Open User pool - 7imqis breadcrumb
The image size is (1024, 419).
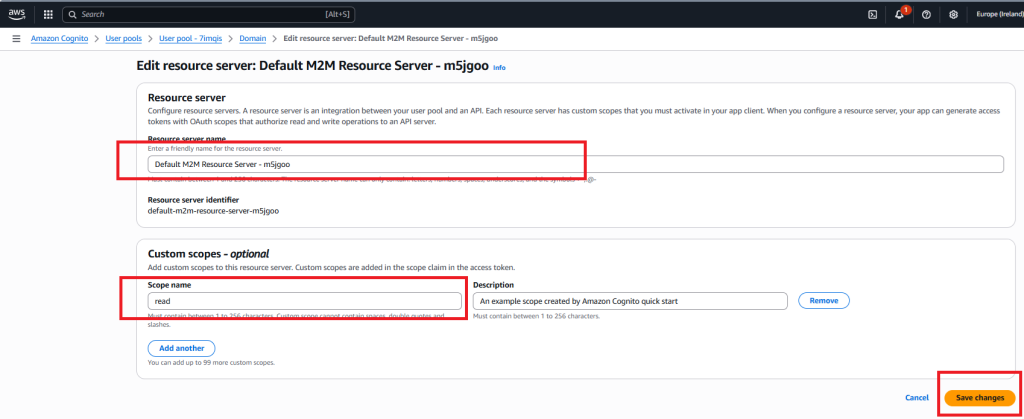click(193, 39)
